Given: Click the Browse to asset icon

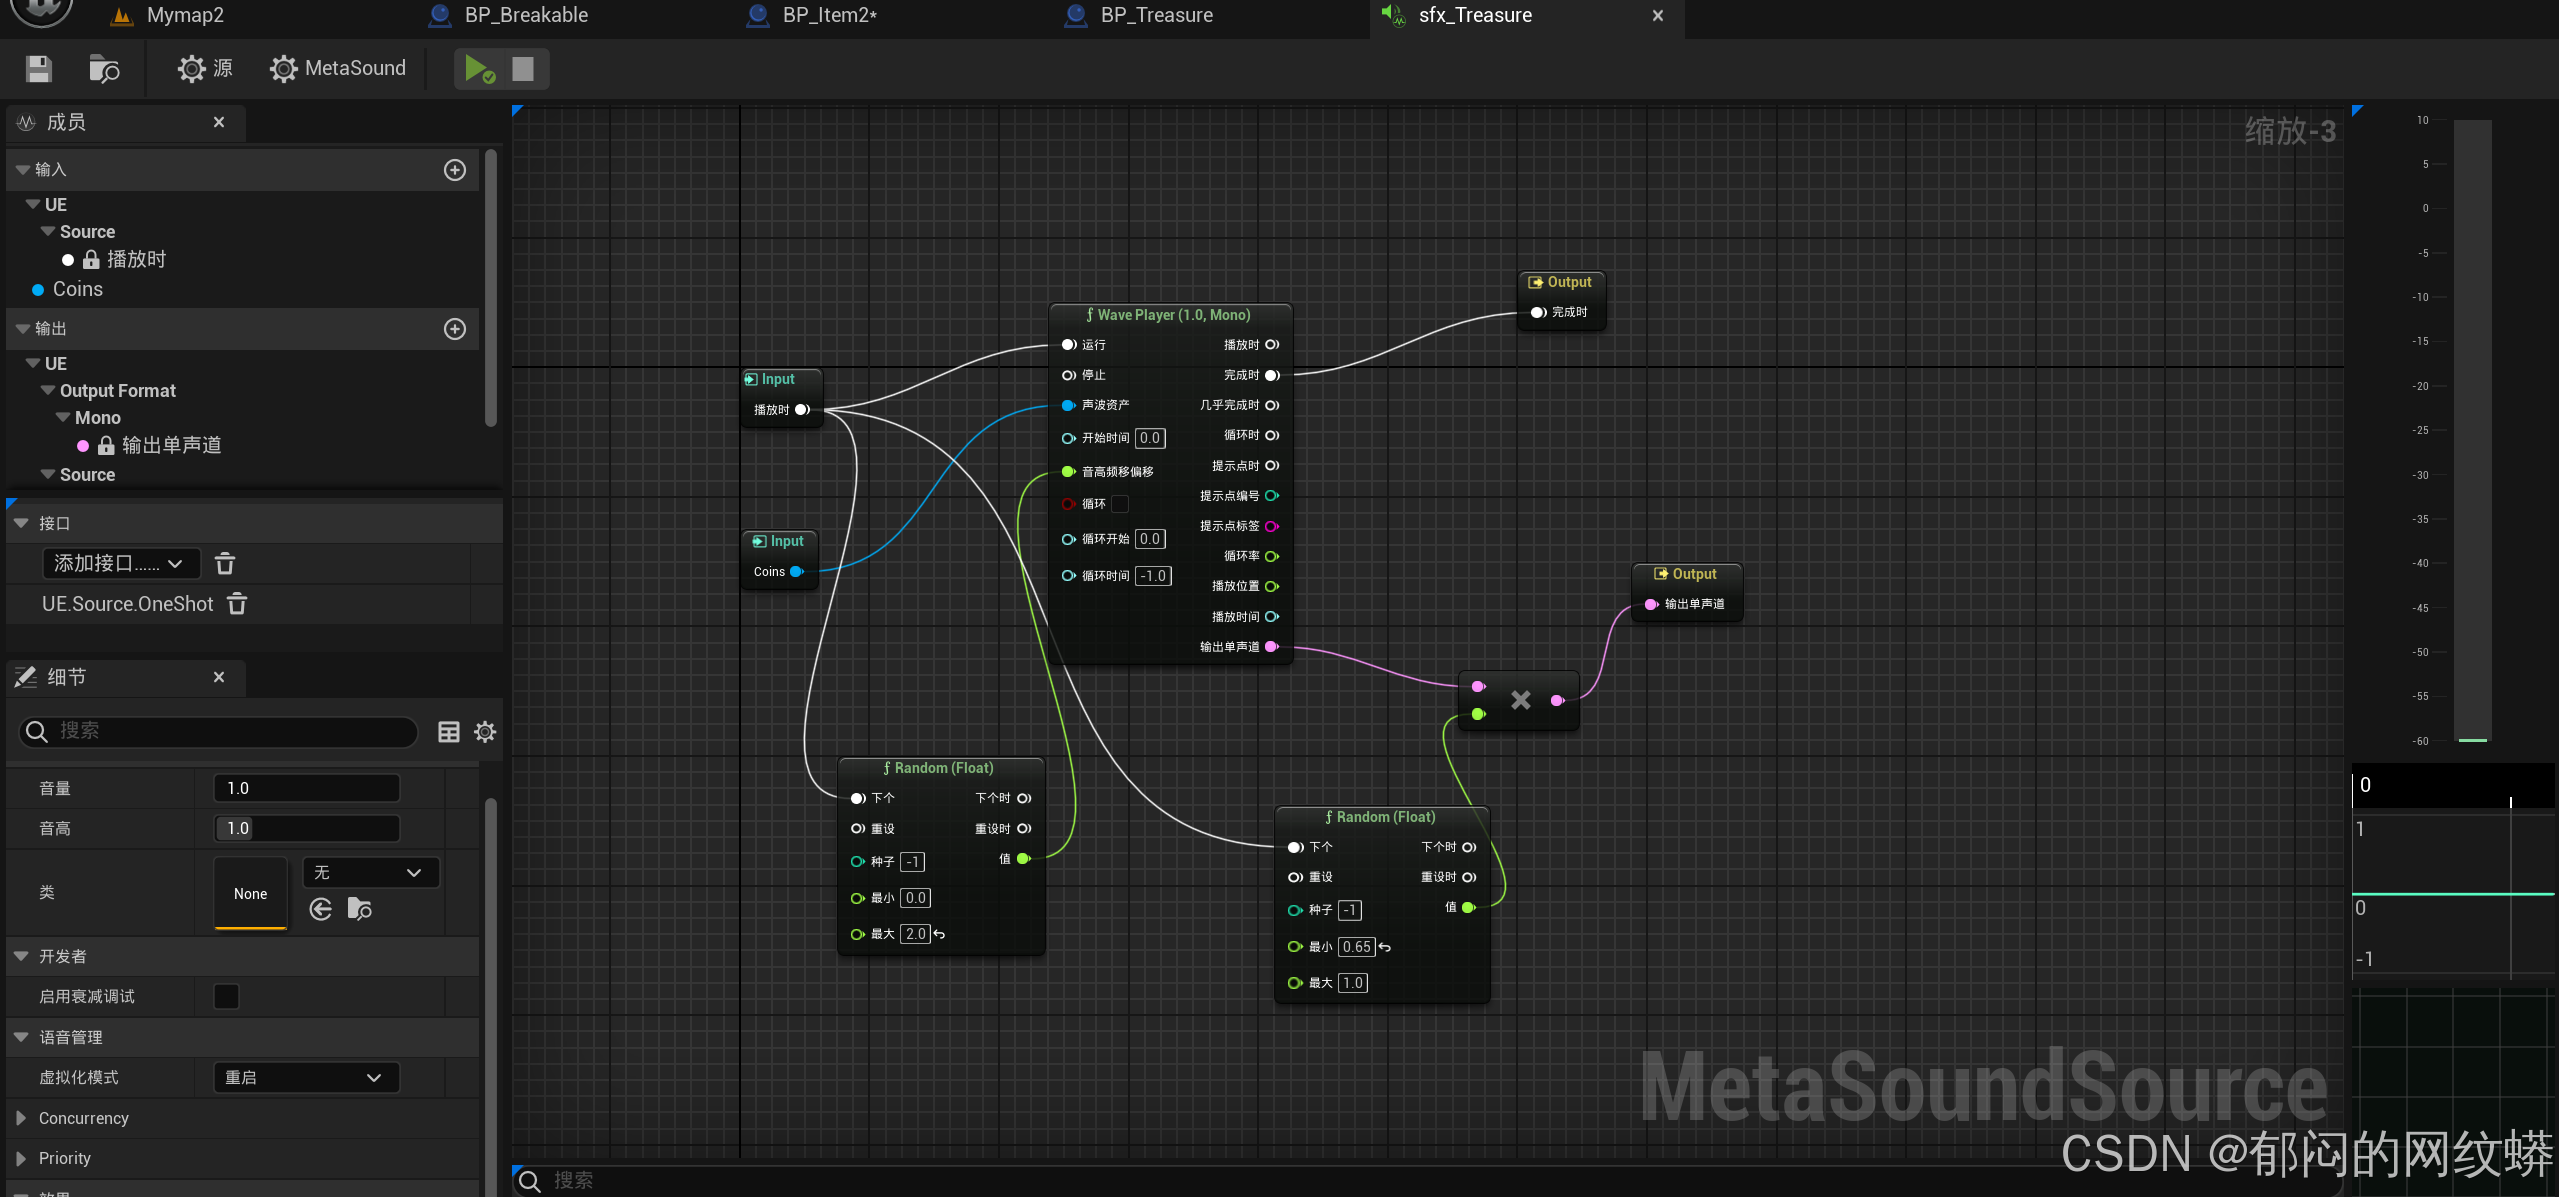Looking at the screenshot, I should [104, 69].
